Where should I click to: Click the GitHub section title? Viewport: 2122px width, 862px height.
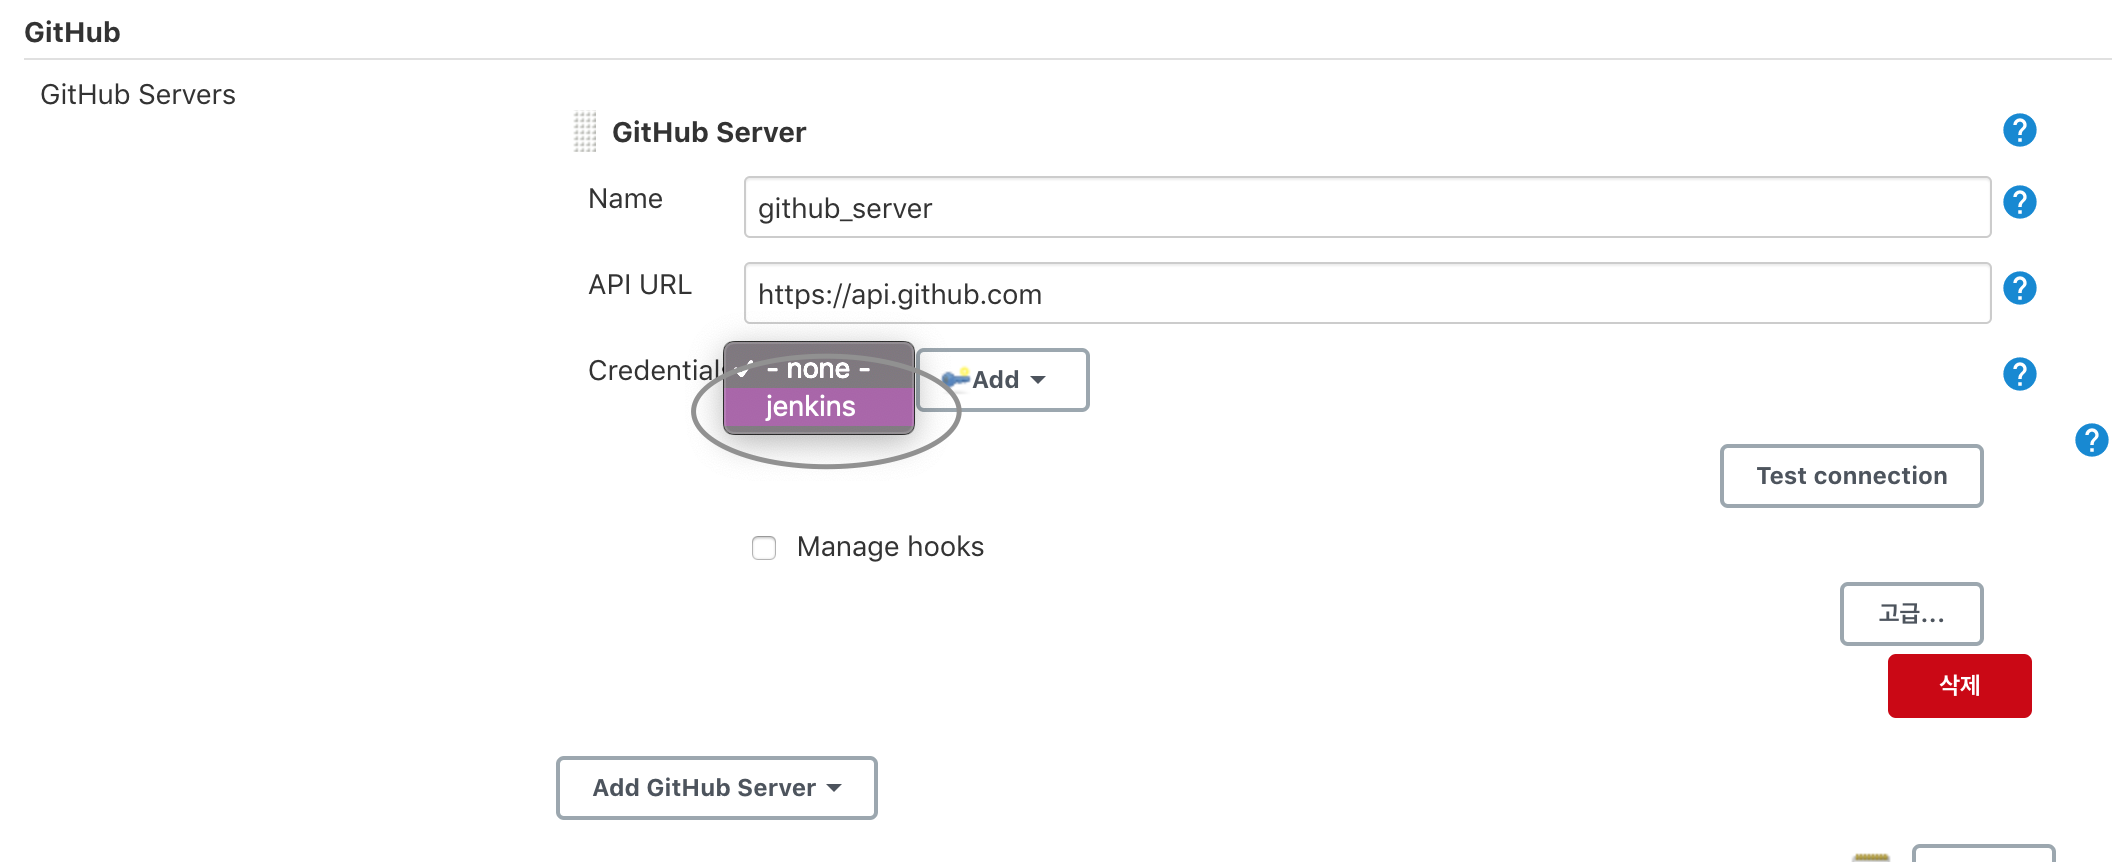[72, 32]
